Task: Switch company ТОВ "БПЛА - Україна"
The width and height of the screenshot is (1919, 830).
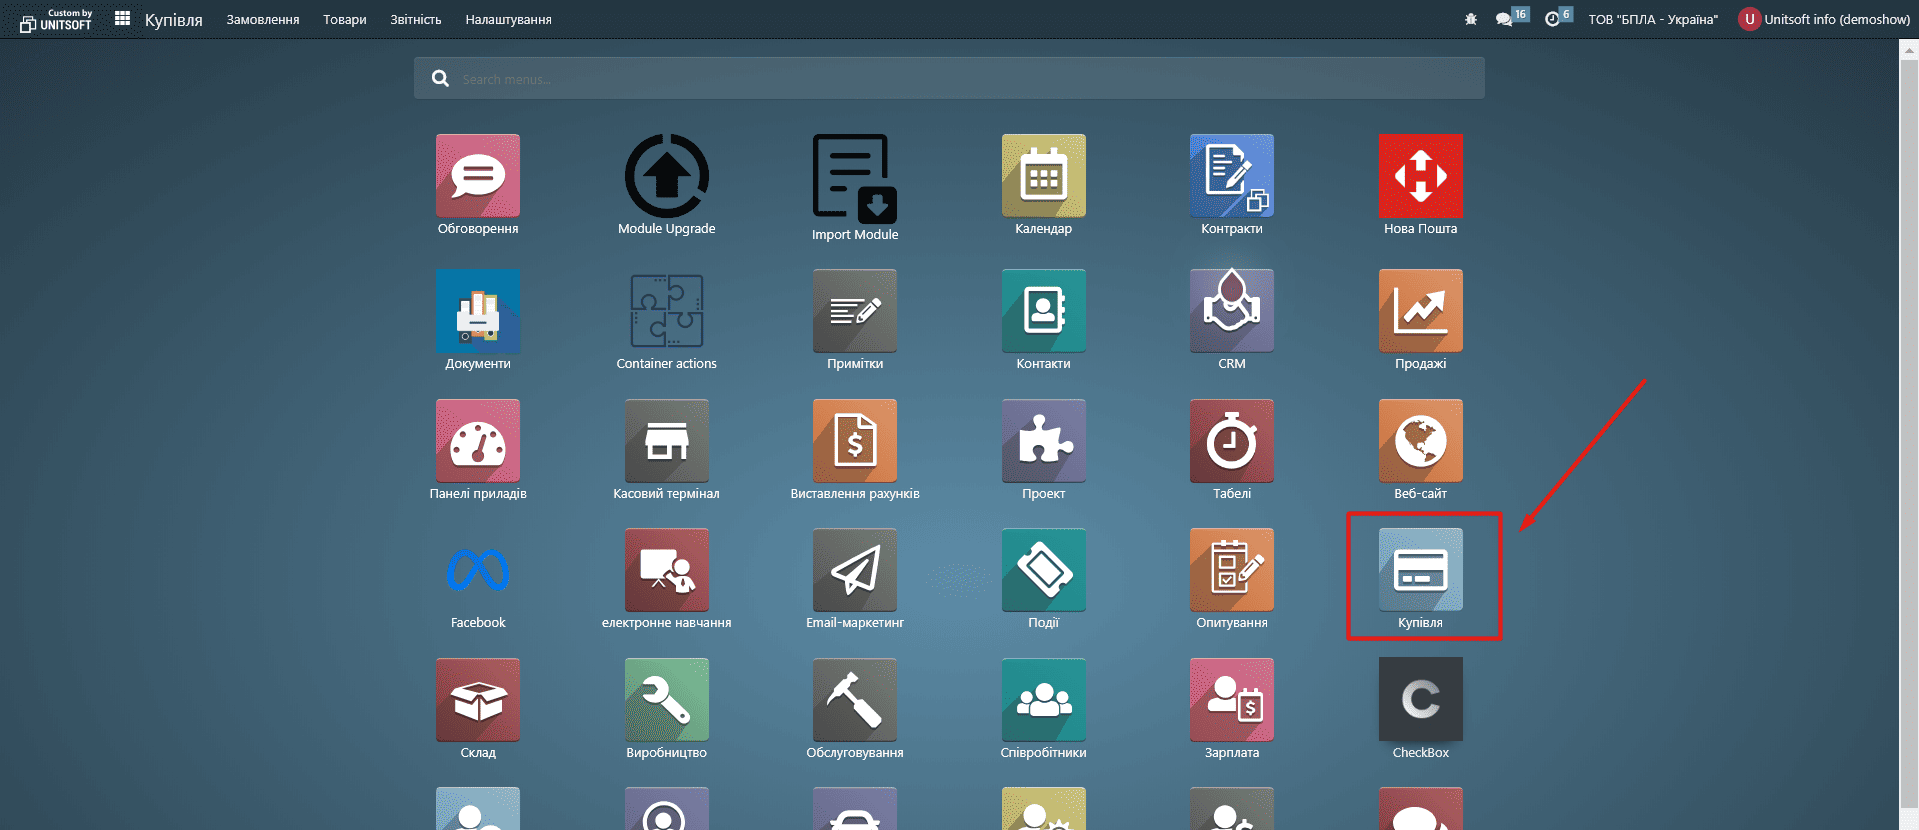Action: click(x=1652, y=19)
